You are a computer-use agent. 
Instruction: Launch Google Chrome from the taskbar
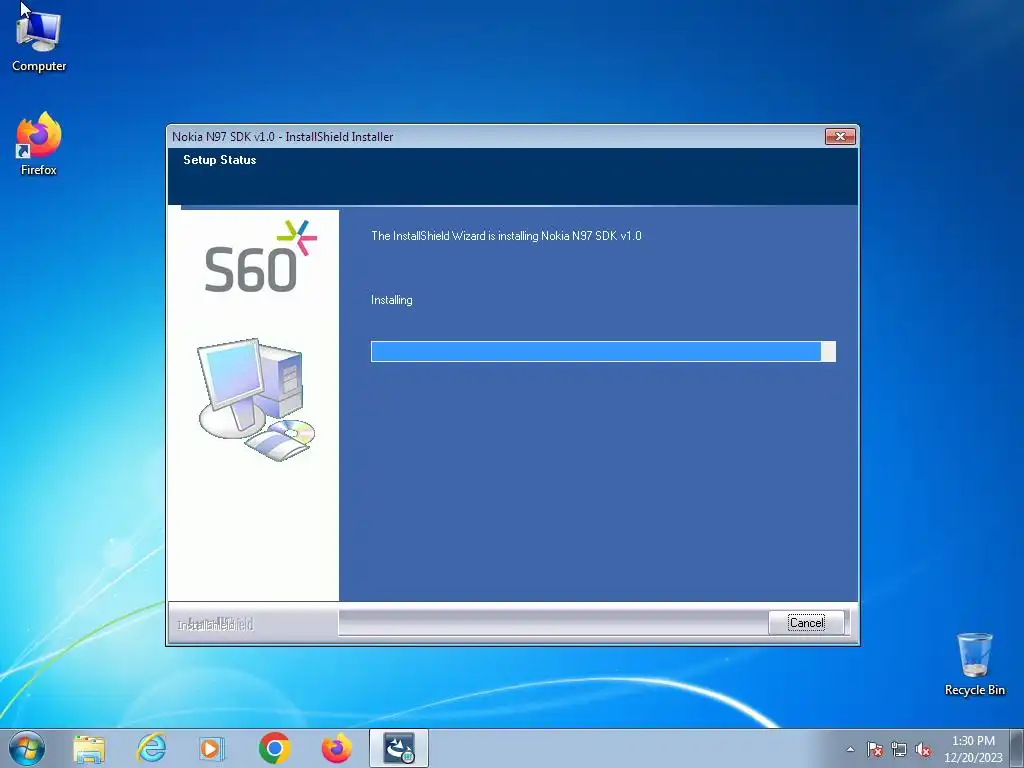click(274, 748)
